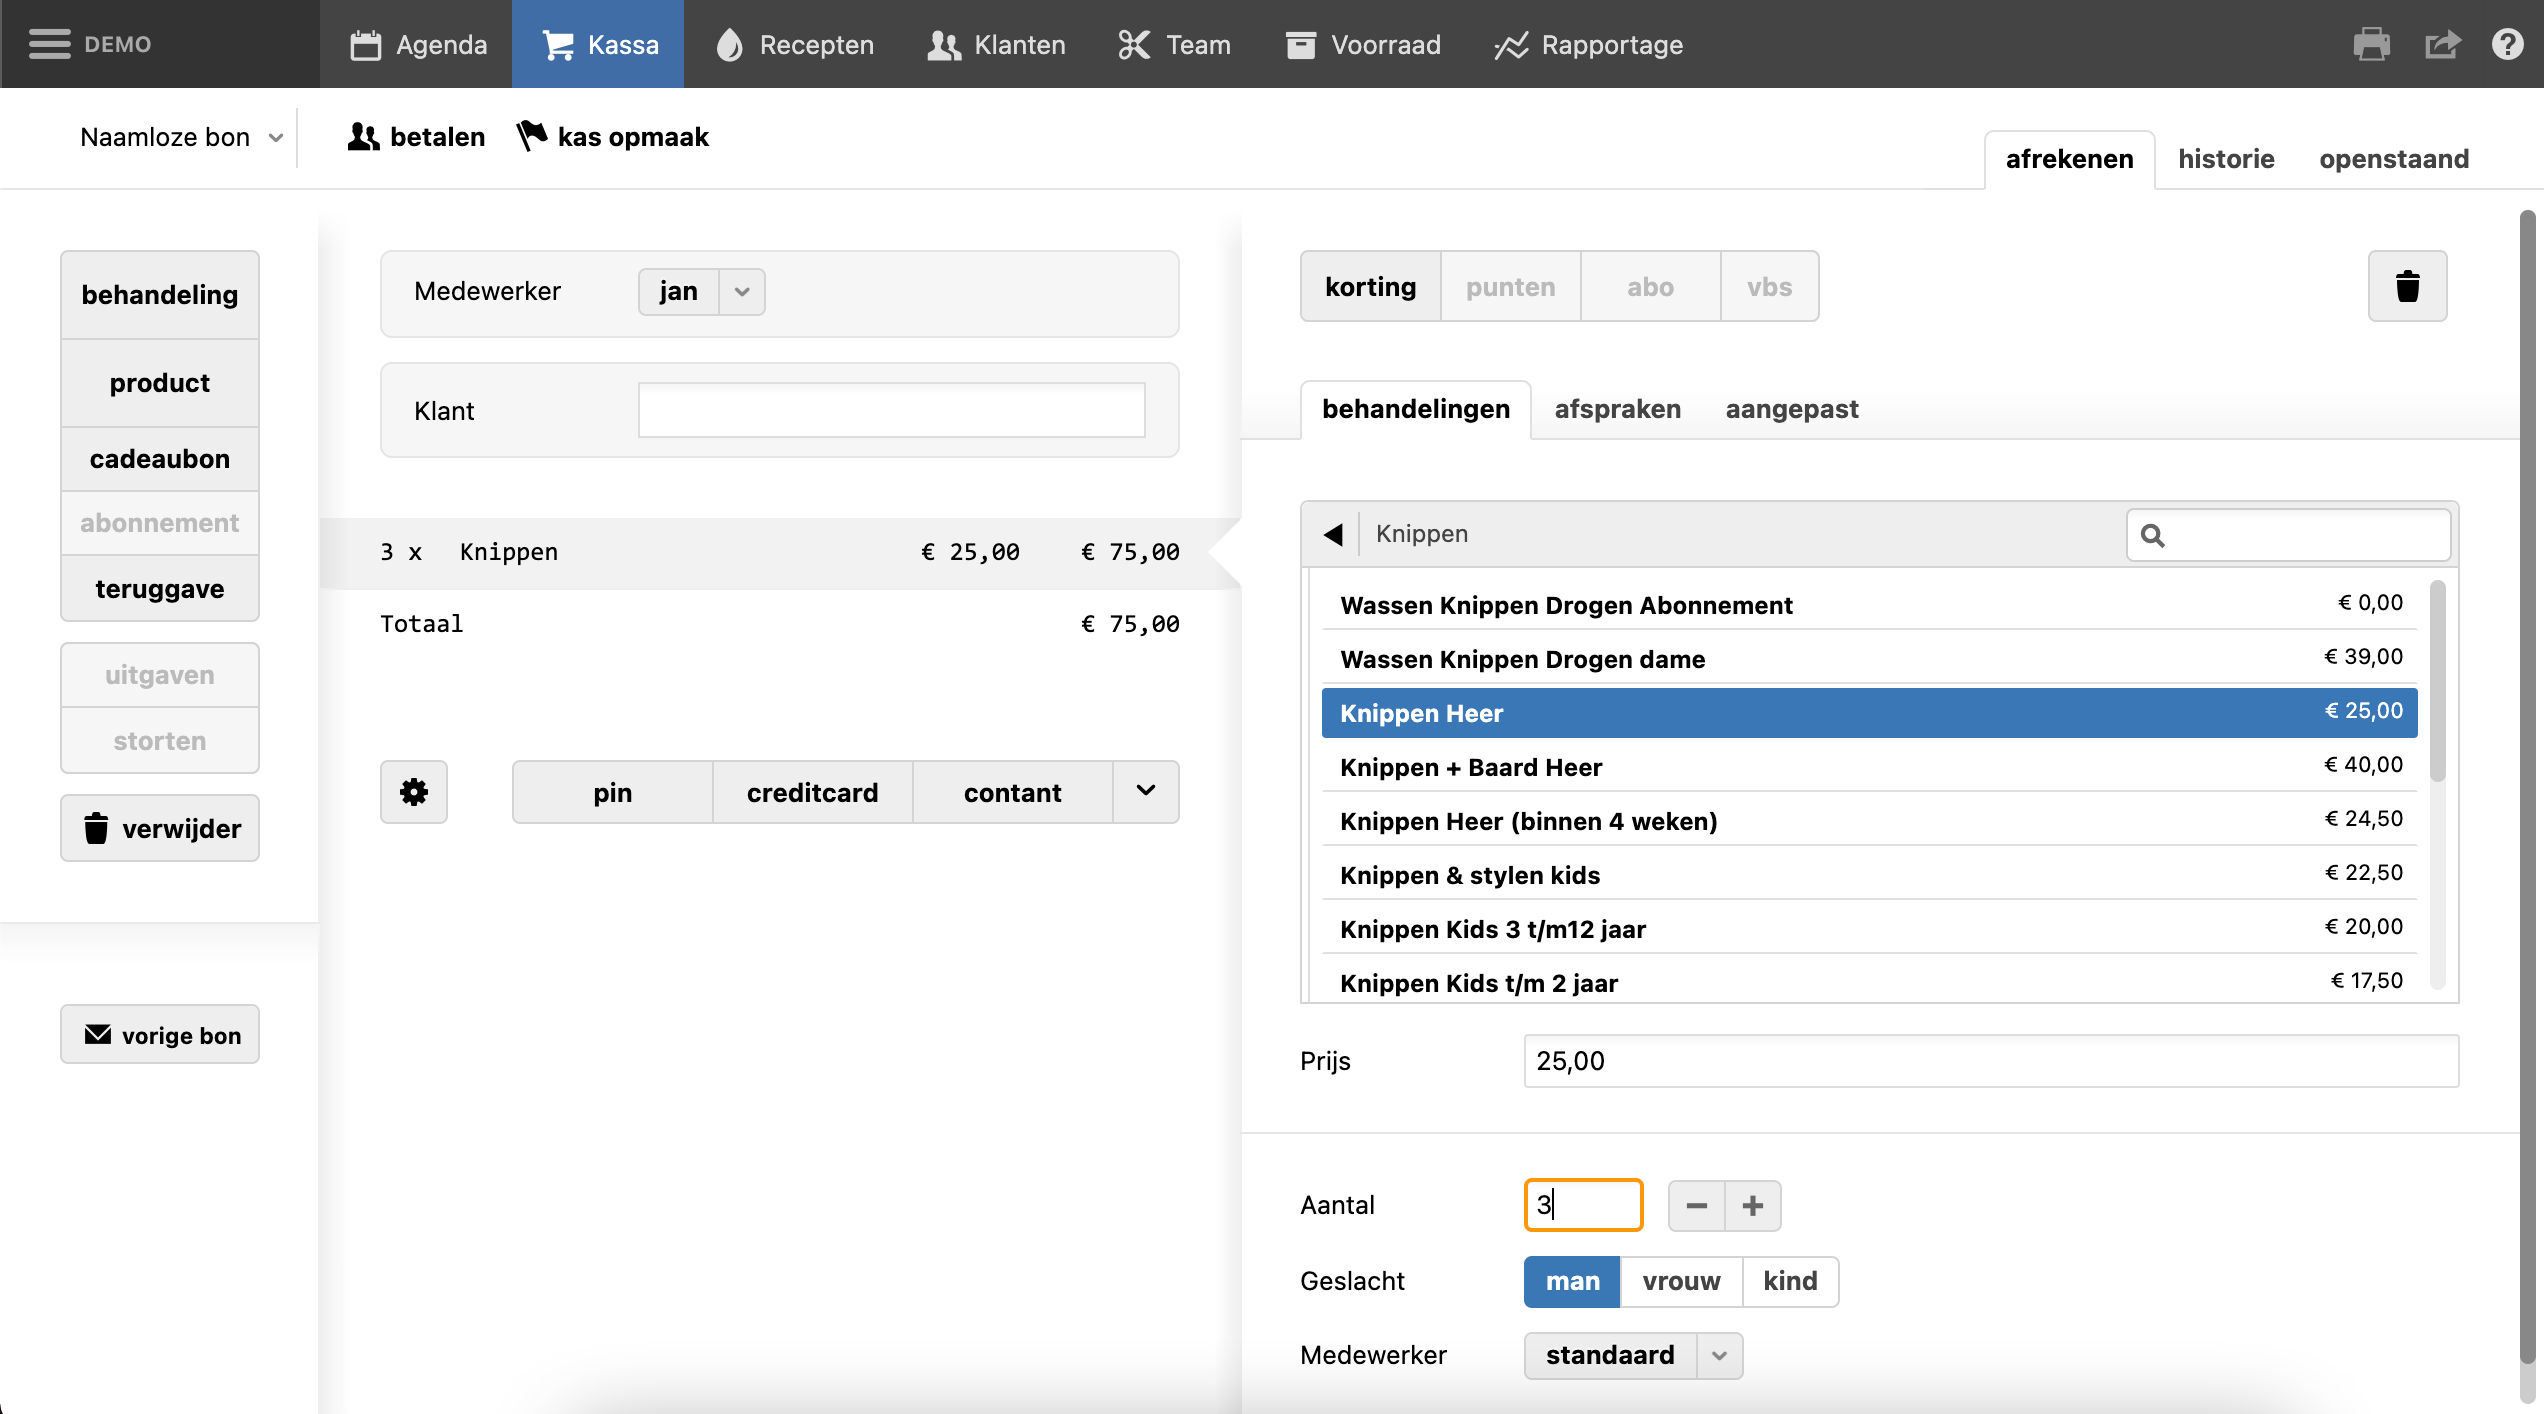The image size is (2544, 1414).
Task: Open Medewerker standaard dropdown
Action: coord(1719,1356)
